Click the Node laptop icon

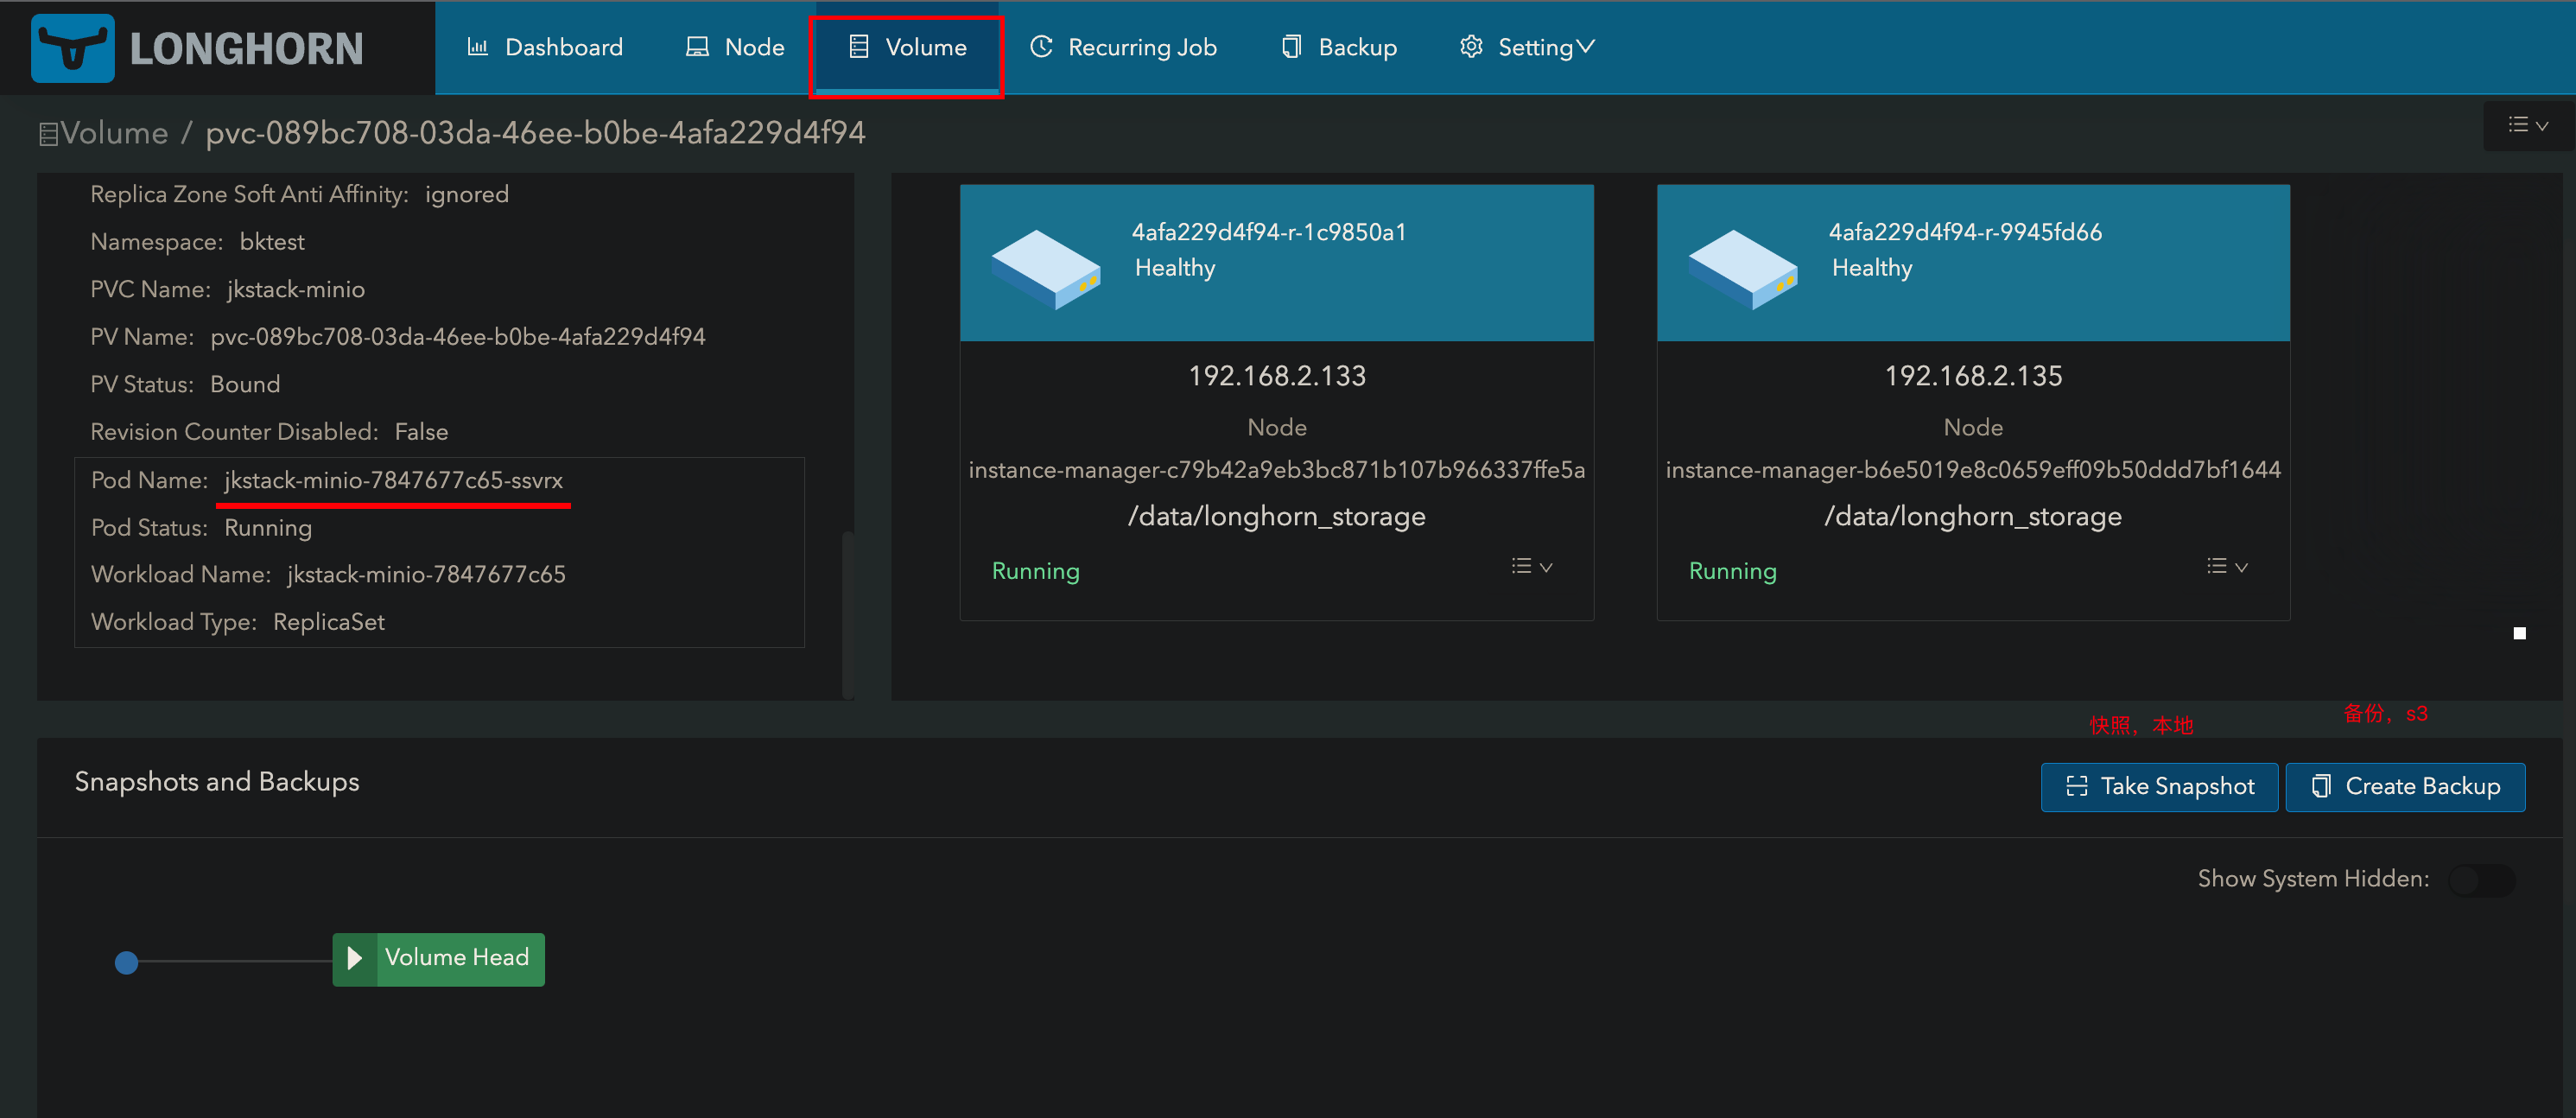[697, 47]
